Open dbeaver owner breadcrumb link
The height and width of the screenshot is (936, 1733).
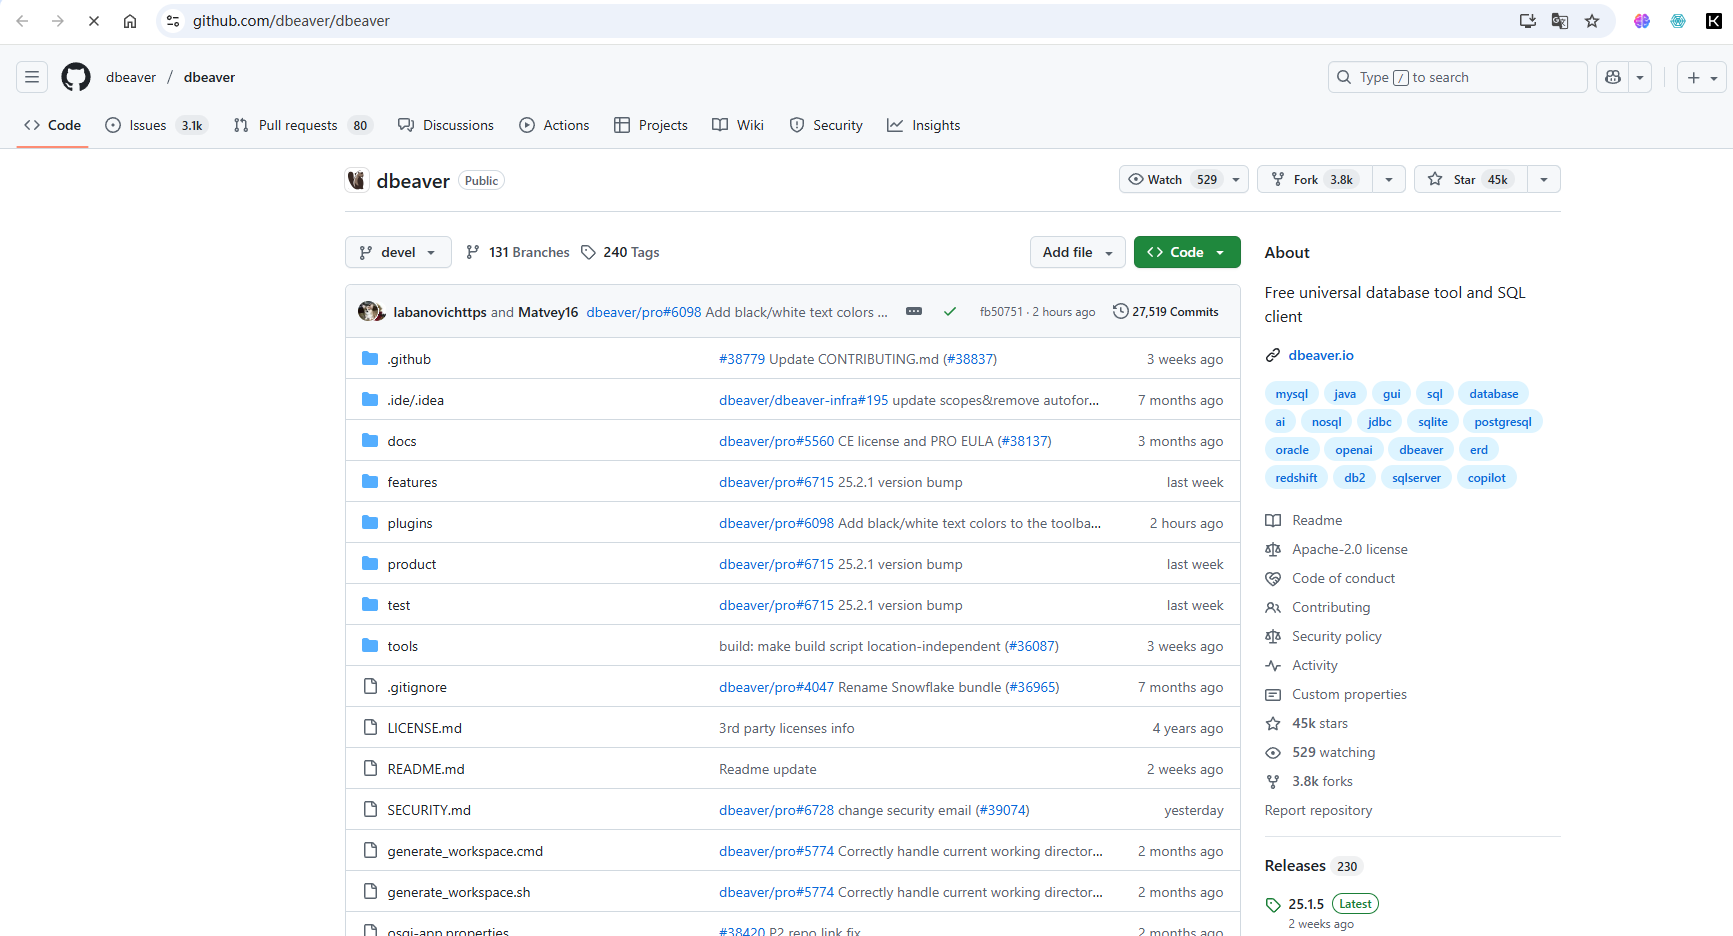coord(131,77)
